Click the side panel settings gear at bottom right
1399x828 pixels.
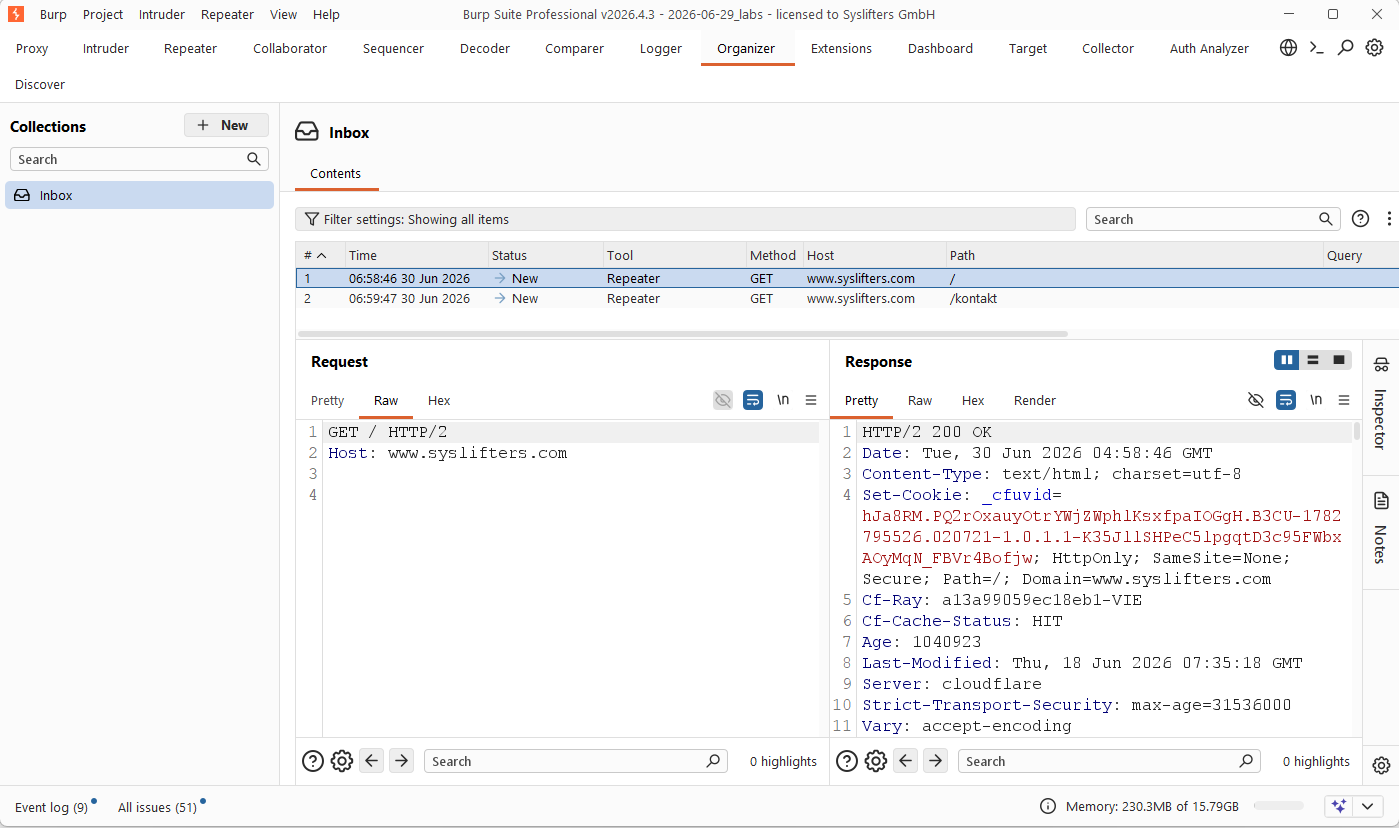[1381, 765]
